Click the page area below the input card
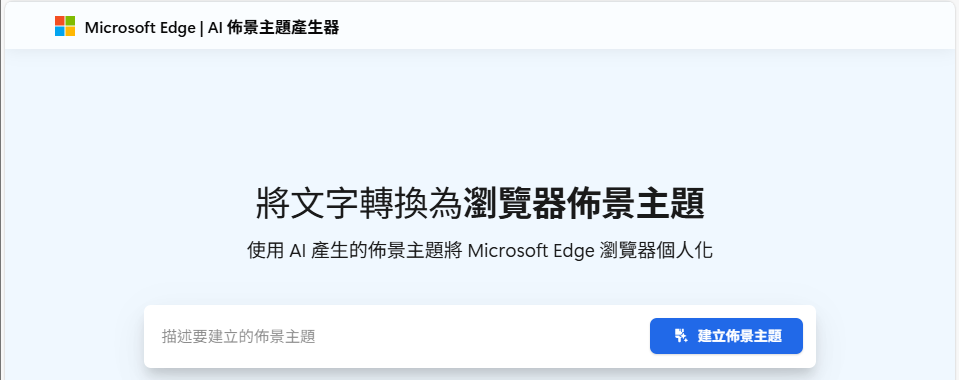The height and width of the screenshot is (380, 959). tap(480, 374)
